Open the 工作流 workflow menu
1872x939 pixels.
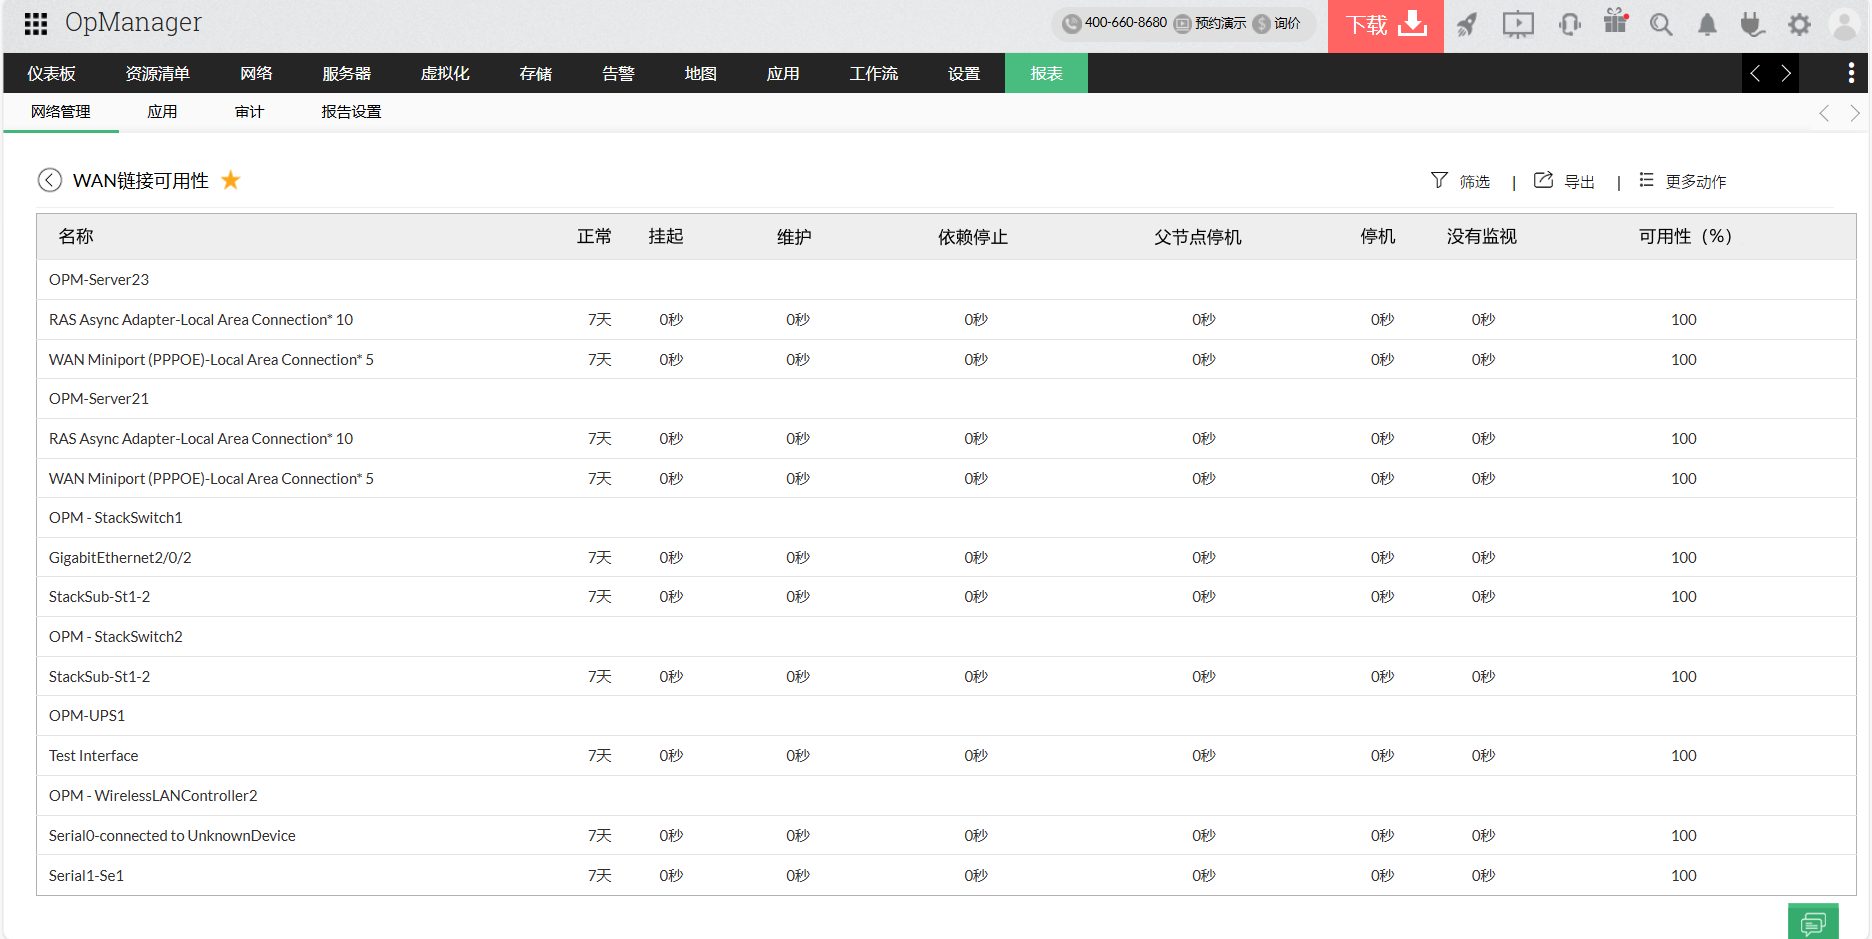point(873,73)
